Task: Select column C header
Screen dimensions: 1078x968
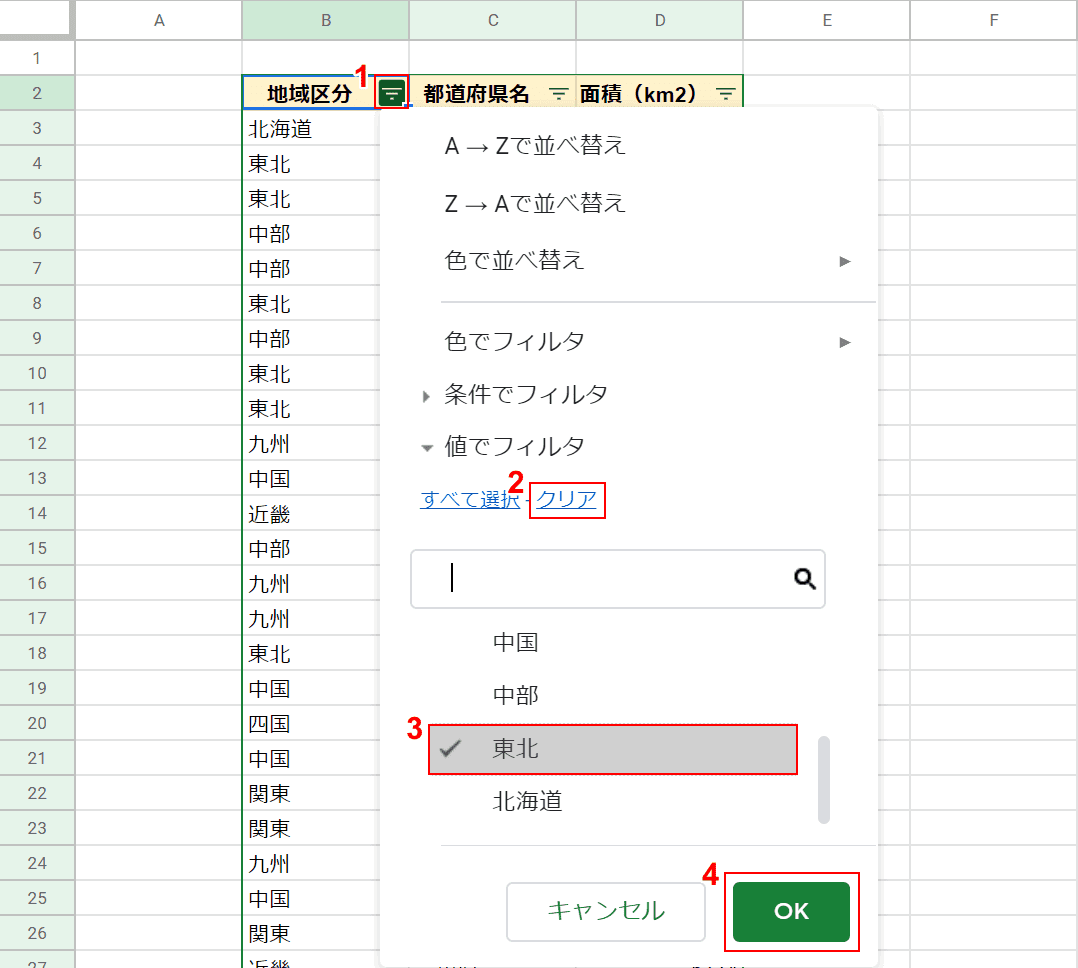Action: pyautogui.click(x=493, y=20)
